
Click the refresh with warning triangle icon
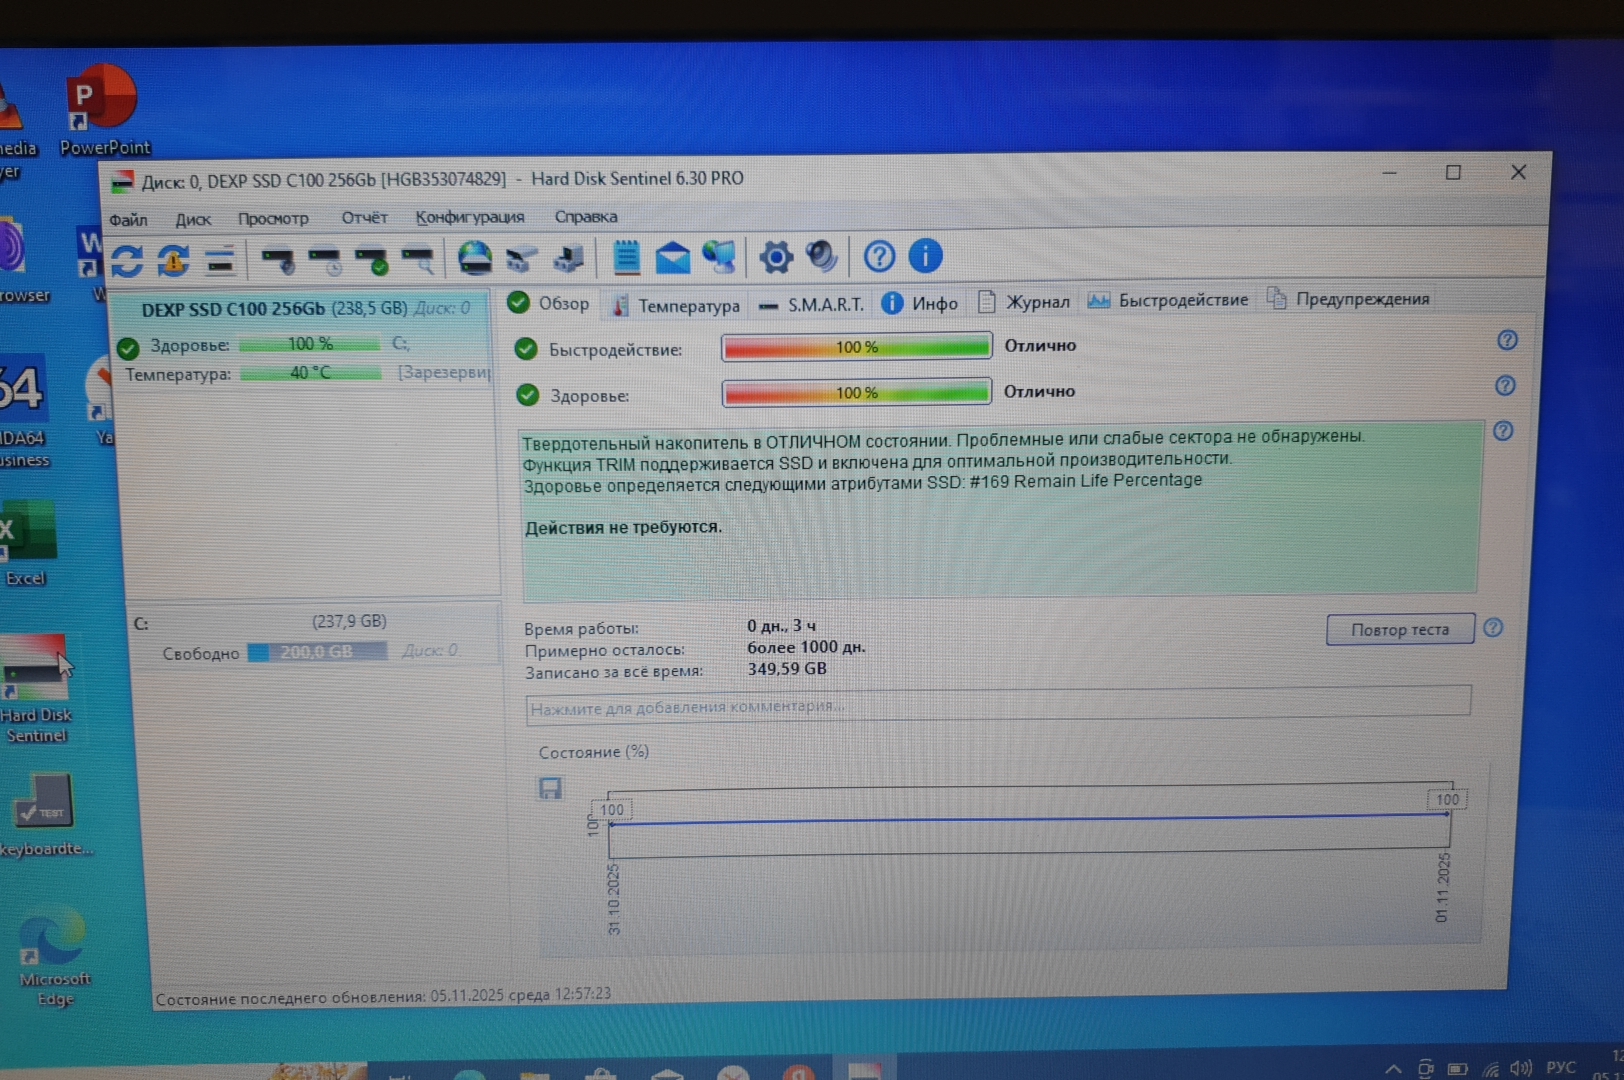pos(173,261)
